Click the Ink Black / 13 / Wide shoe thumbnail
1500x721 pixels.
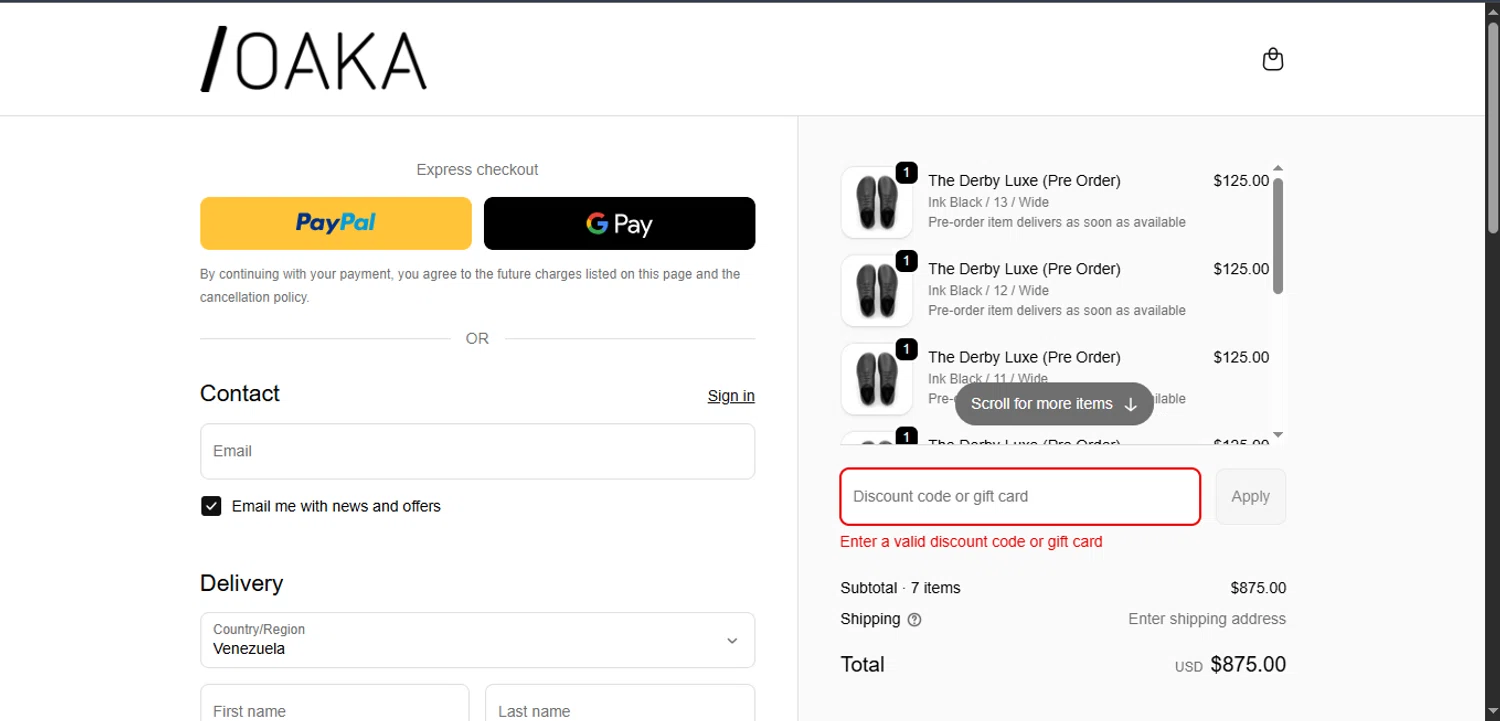(x=877, y=202)
